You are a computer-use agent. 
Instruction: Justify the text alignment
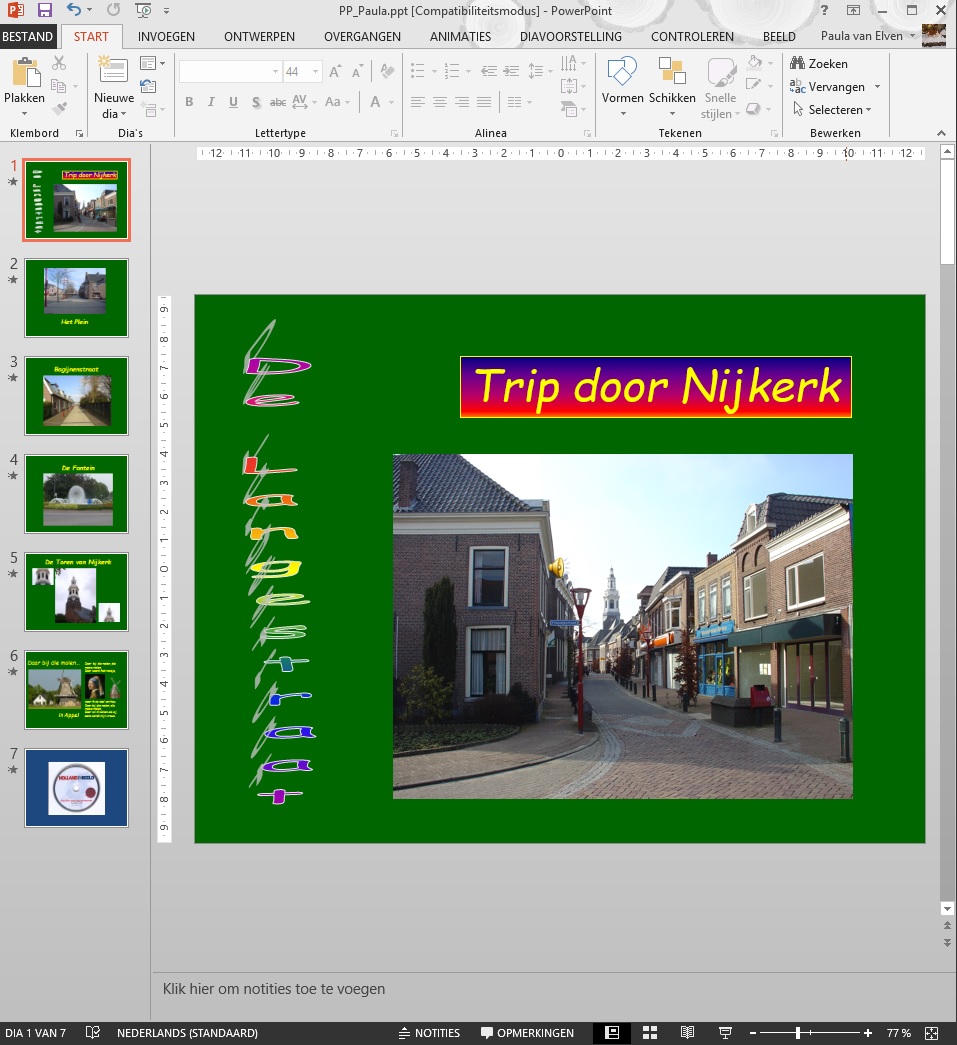[x=484, y=102]
